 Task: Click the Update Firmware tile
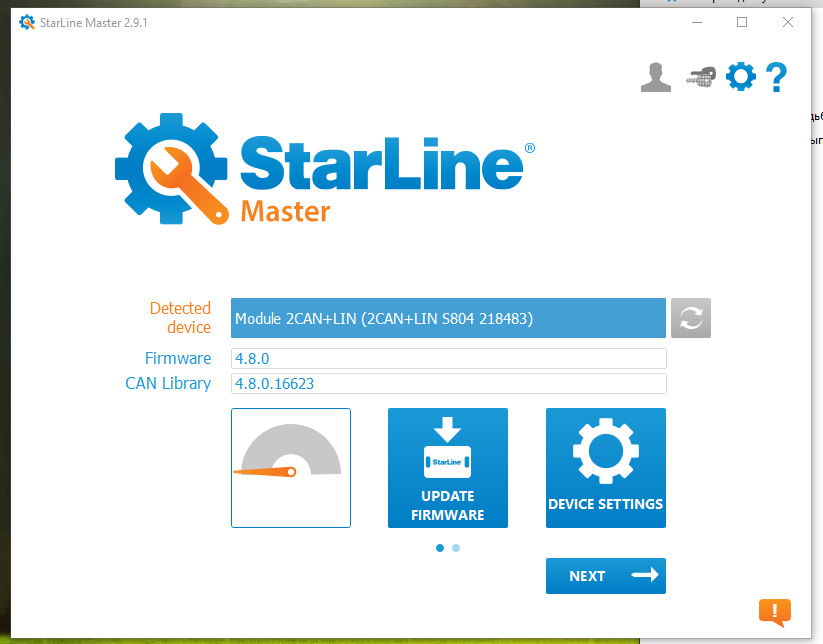[448, 468]
